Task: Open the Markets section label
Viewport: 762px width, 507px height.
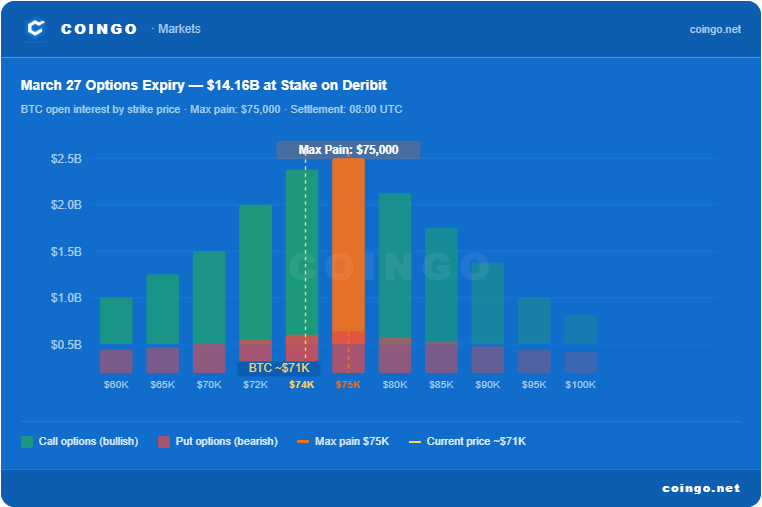Action: pyautogui.click(x=179, y=29)
